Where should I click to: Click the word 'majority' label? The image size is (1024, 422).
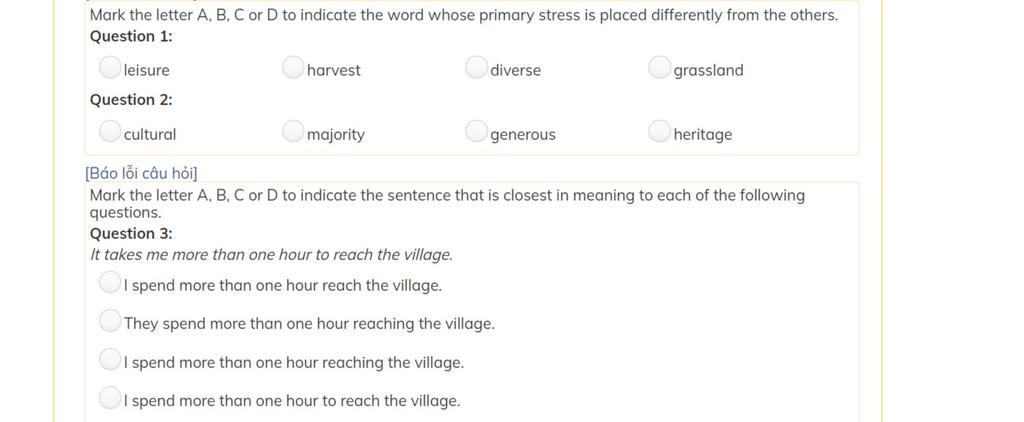click(x=336, y=135)
